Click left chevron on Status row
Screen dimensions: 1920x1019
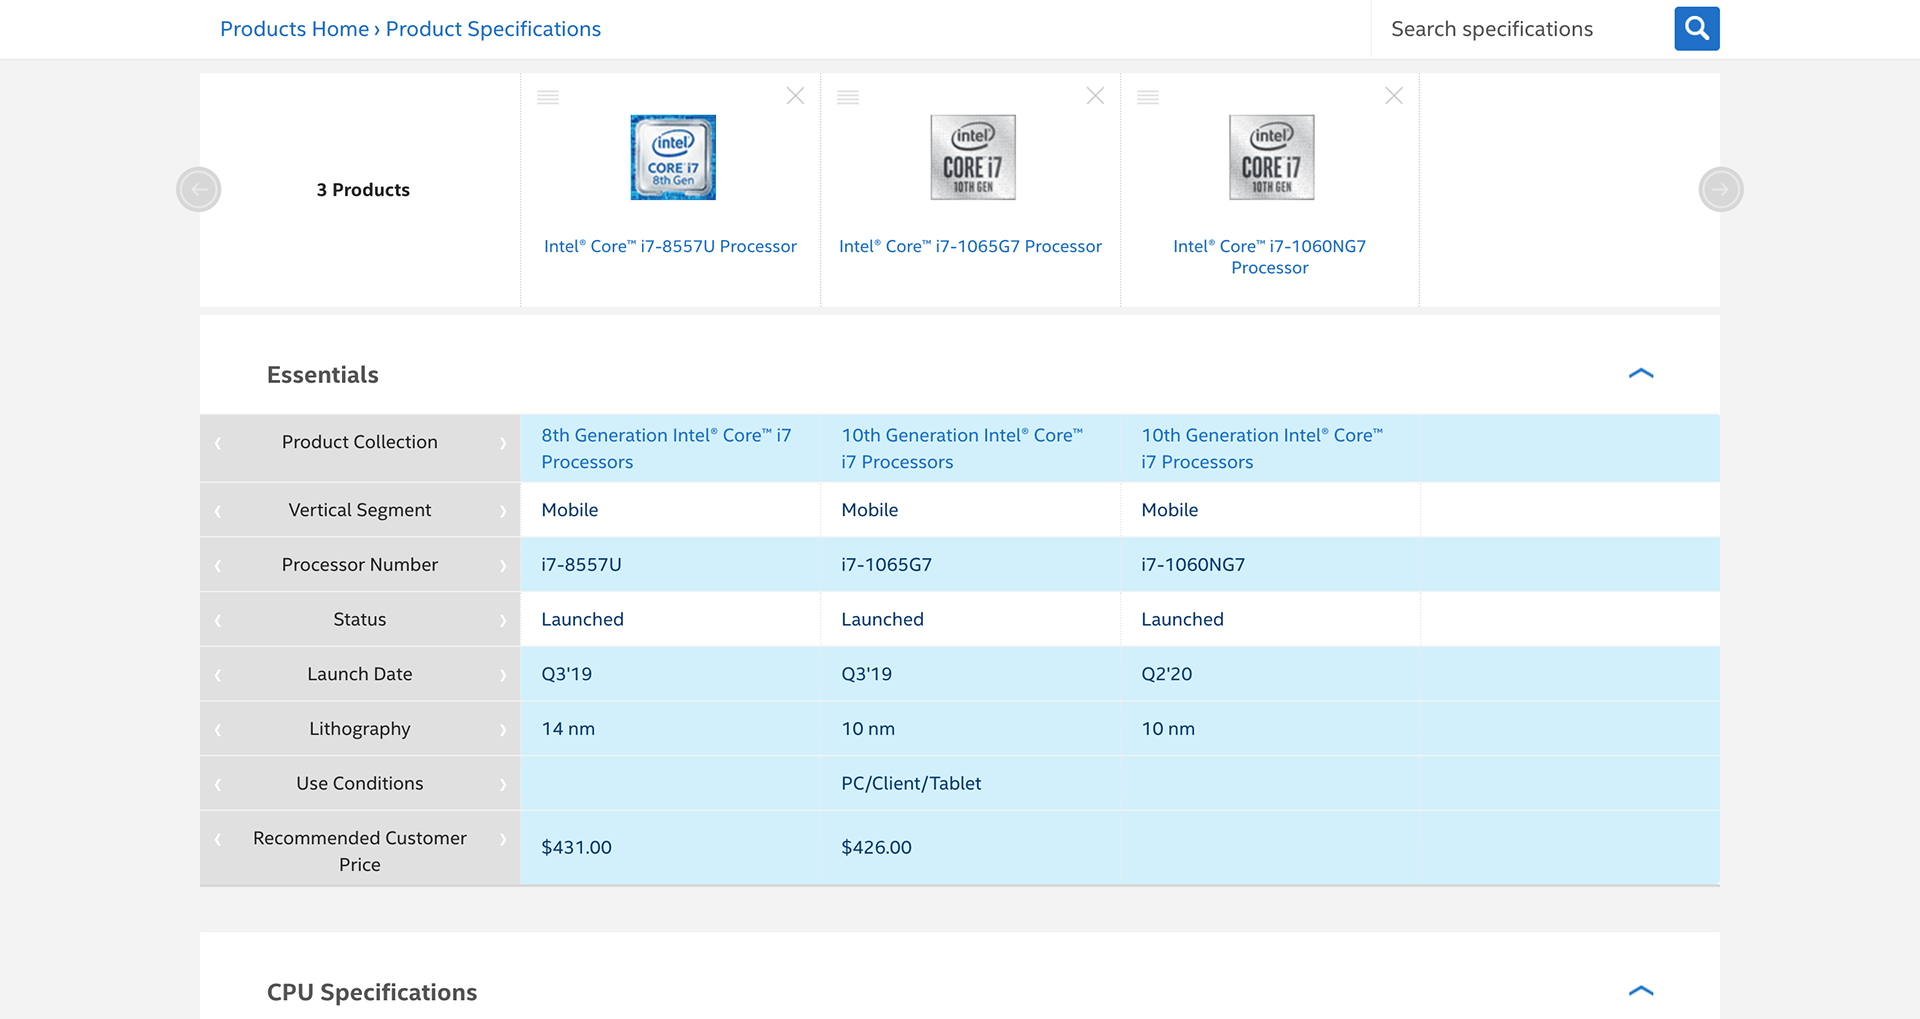tap(217, 621)
